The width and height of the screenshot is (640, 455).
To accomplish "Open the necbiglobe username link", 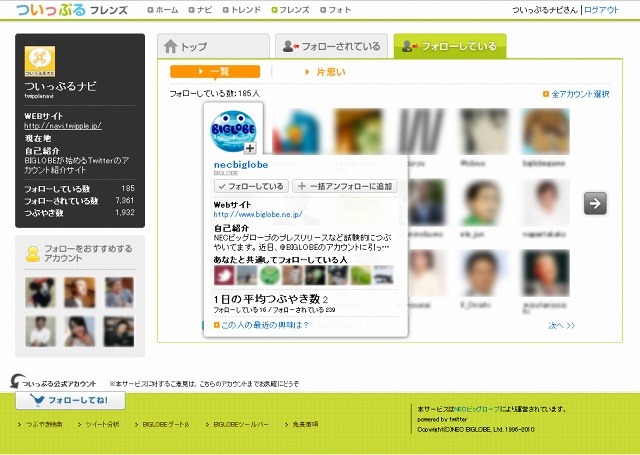I will (241, 165).
